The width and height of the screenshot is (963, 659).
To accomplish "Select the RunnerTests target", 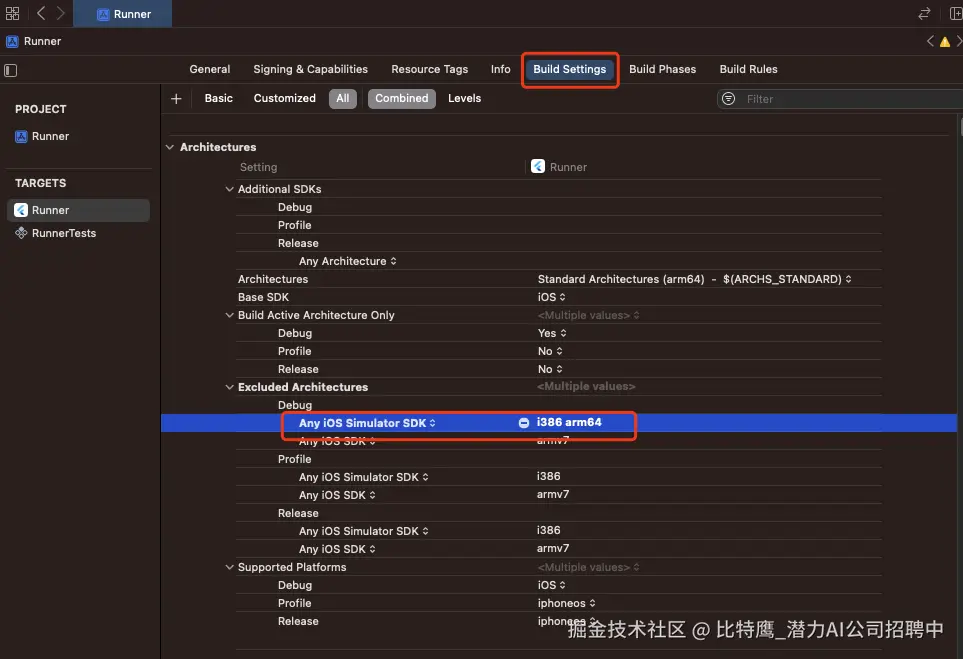I will 64,233.
